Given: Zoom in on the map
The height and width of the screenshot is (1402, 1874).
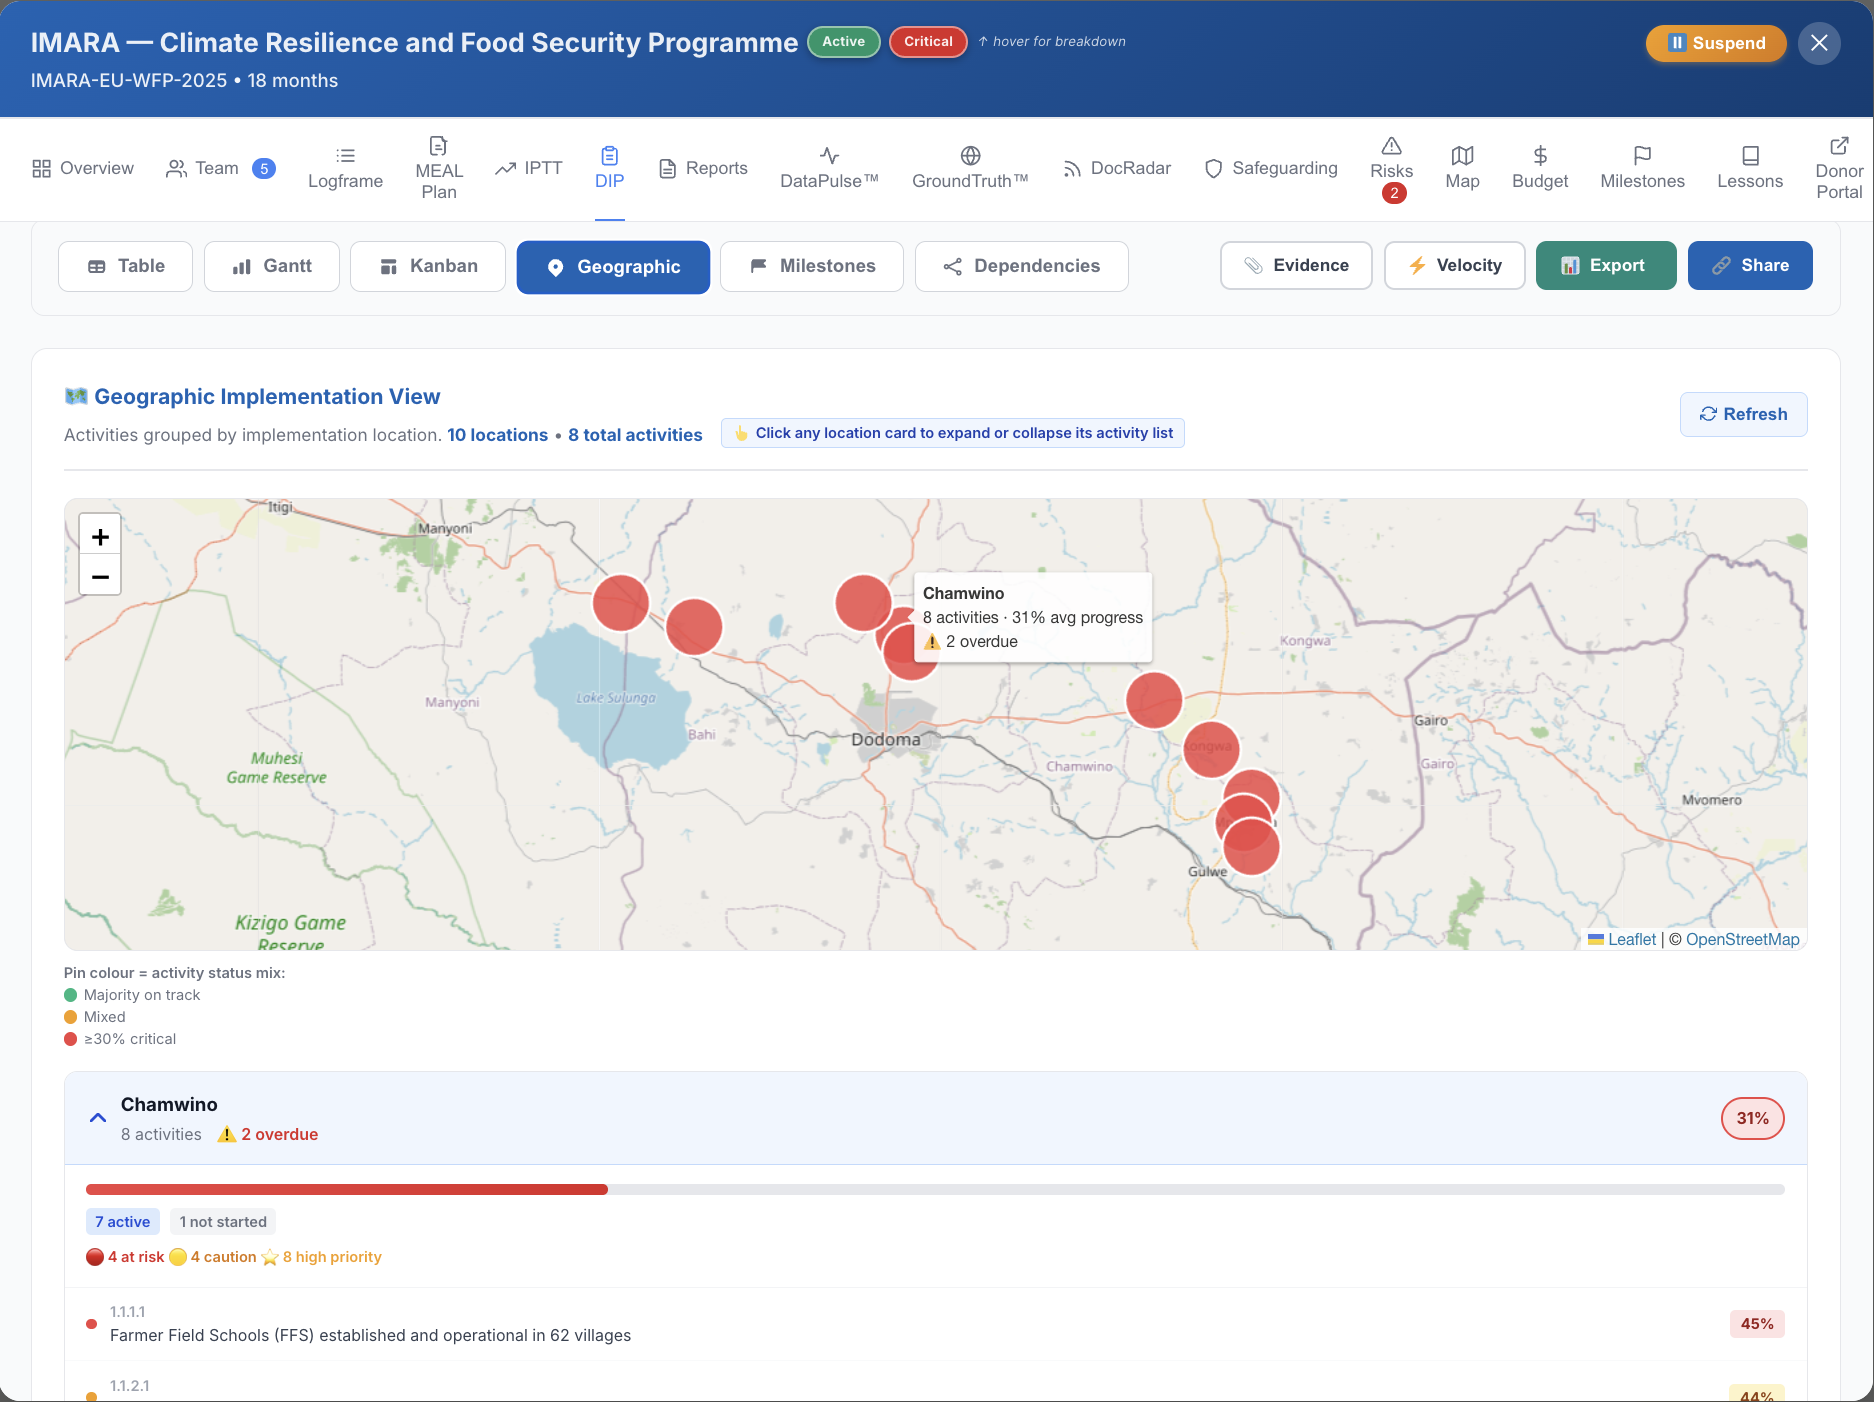Looking at the screenshot, I should 100,536.
